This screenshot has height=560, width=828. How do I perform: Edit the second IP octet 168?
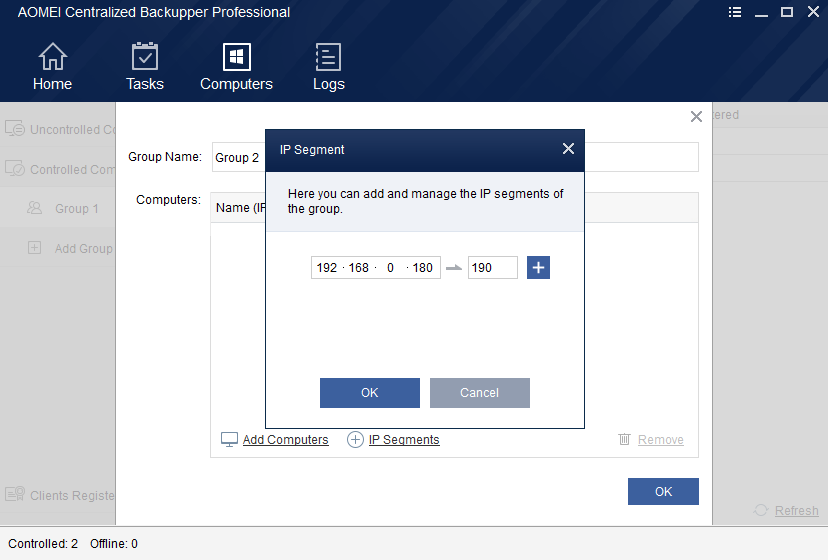tap(359, 268)
